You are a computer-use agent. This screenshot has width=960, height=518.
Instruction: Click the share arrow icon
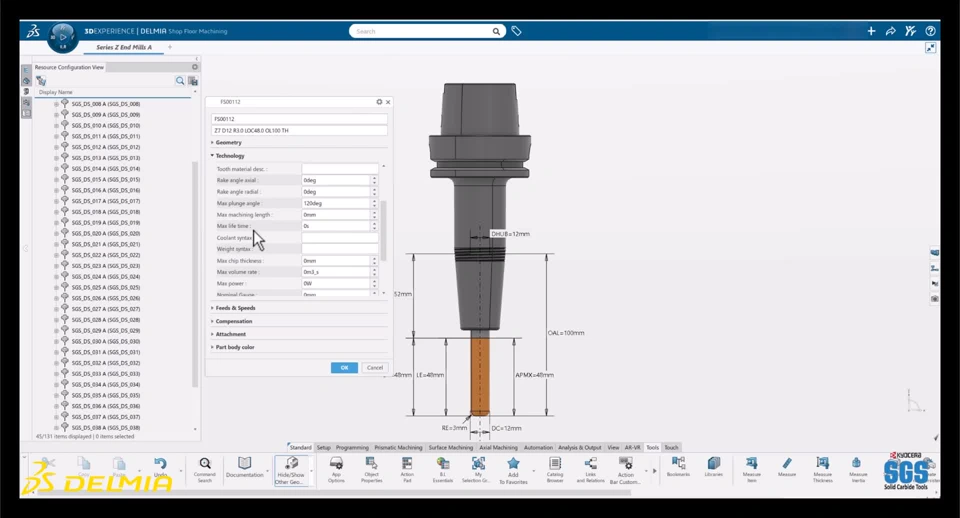tap(891, 31)
